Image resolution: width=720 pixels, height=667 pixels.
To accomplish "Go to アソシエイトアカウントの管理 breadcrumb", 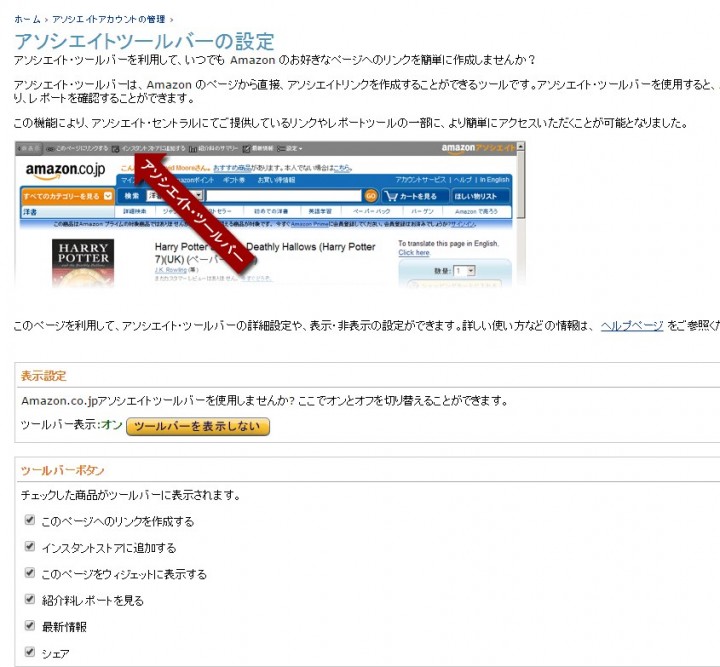I will click(x=108, y=19).
